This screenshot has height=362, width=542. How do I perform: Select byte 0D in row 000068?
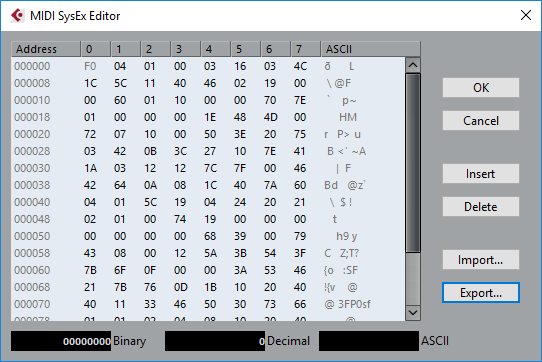[180, 287]
